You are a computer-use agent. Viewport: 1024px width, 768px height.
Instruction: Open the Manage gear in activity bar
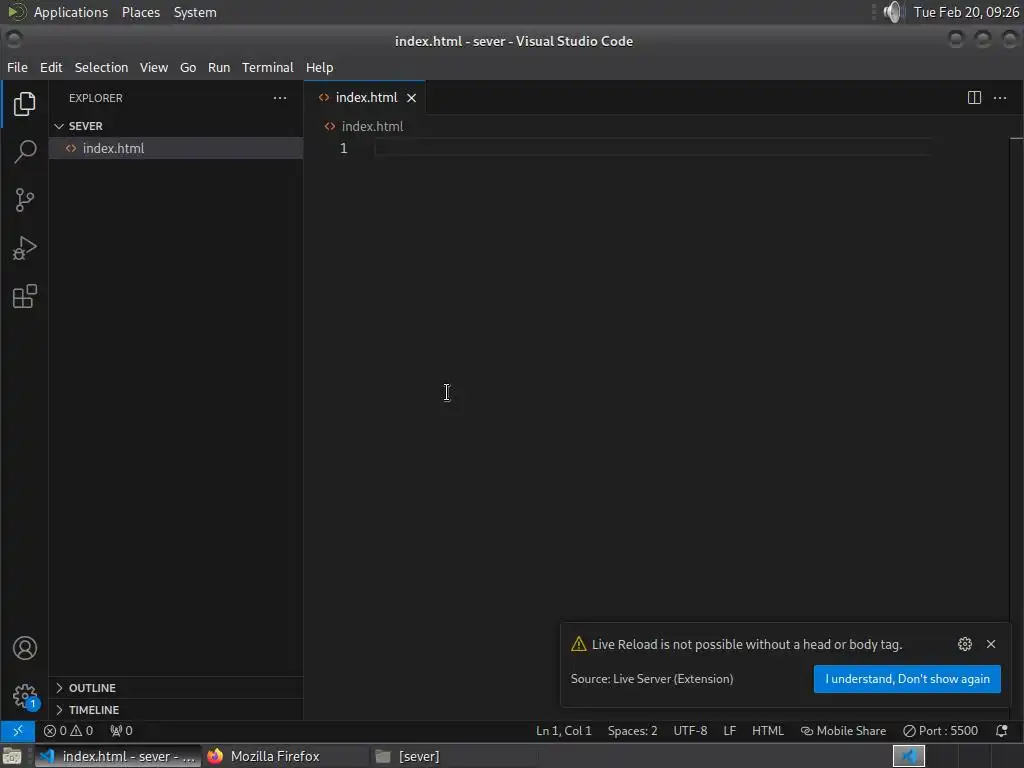[x=25, y=696]
